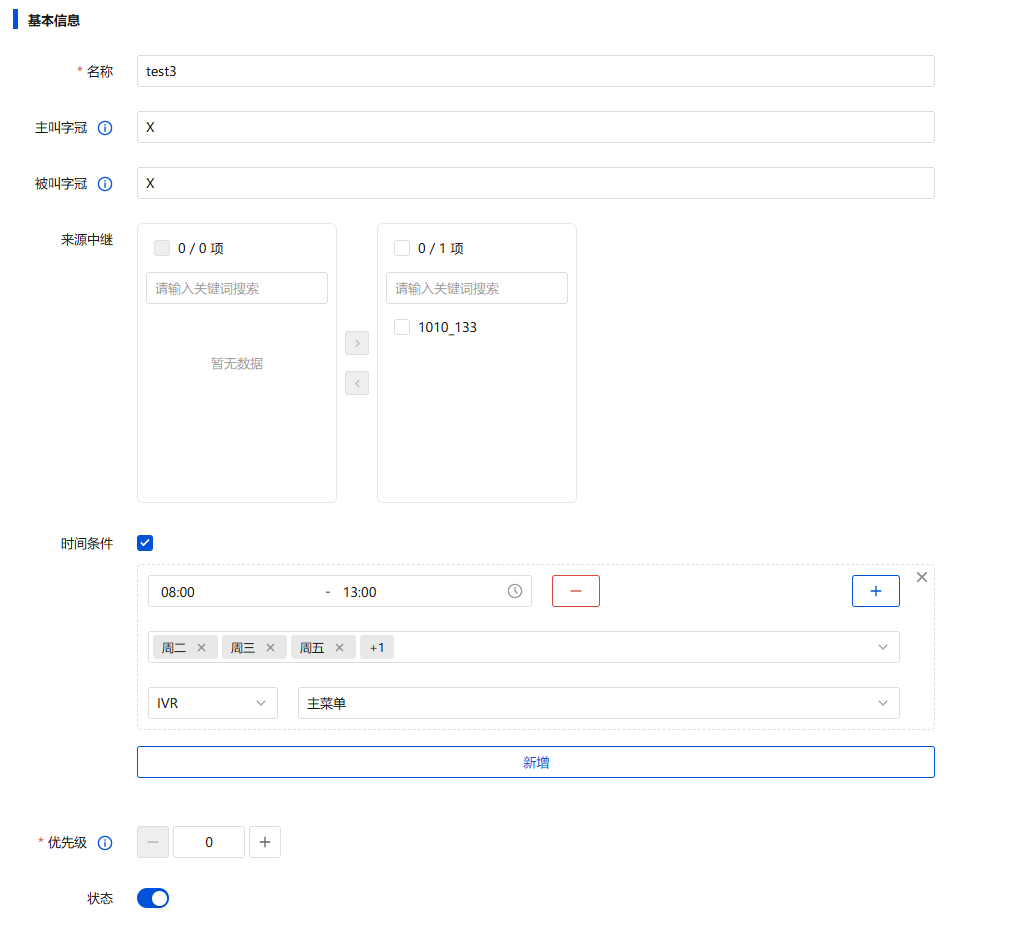Close the time condition block
The image size is (1035, 942).
coord(922,577)
